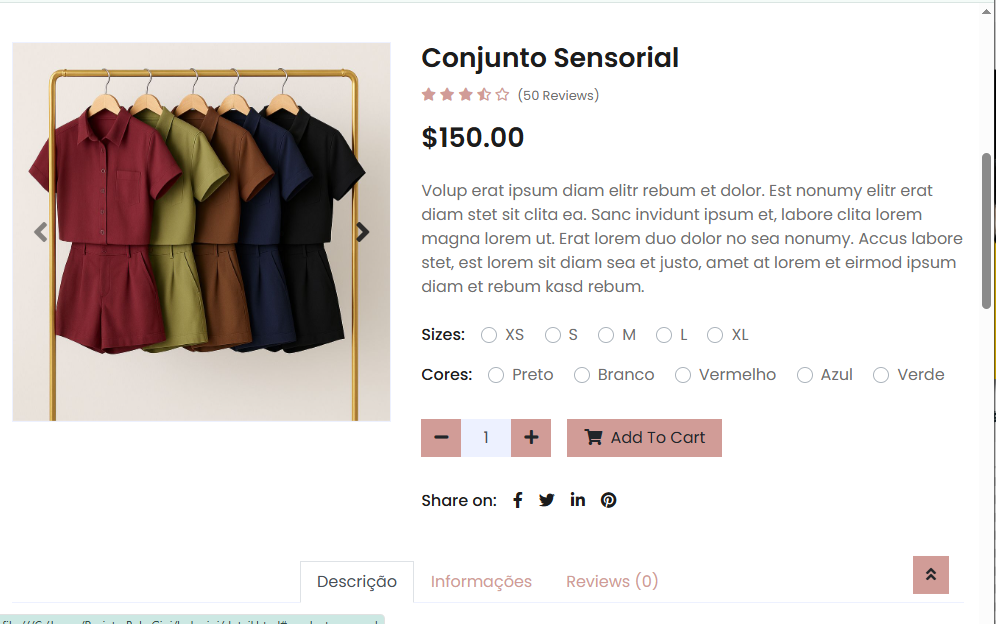This screenshot has width=996, height=624.
Task: Select size XS
Action: pos(489,335)
